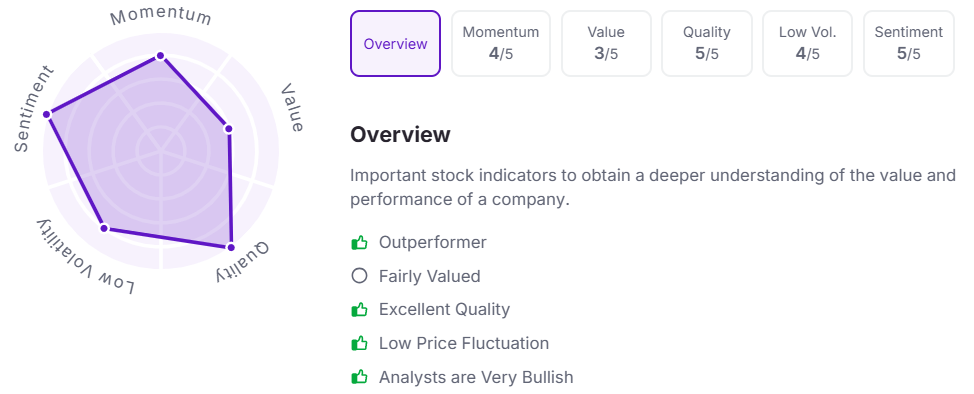Open the Momentum 4/5 tab
This screenshot has width=974, height=394.
pyautogui.click(x=501, y=44)
